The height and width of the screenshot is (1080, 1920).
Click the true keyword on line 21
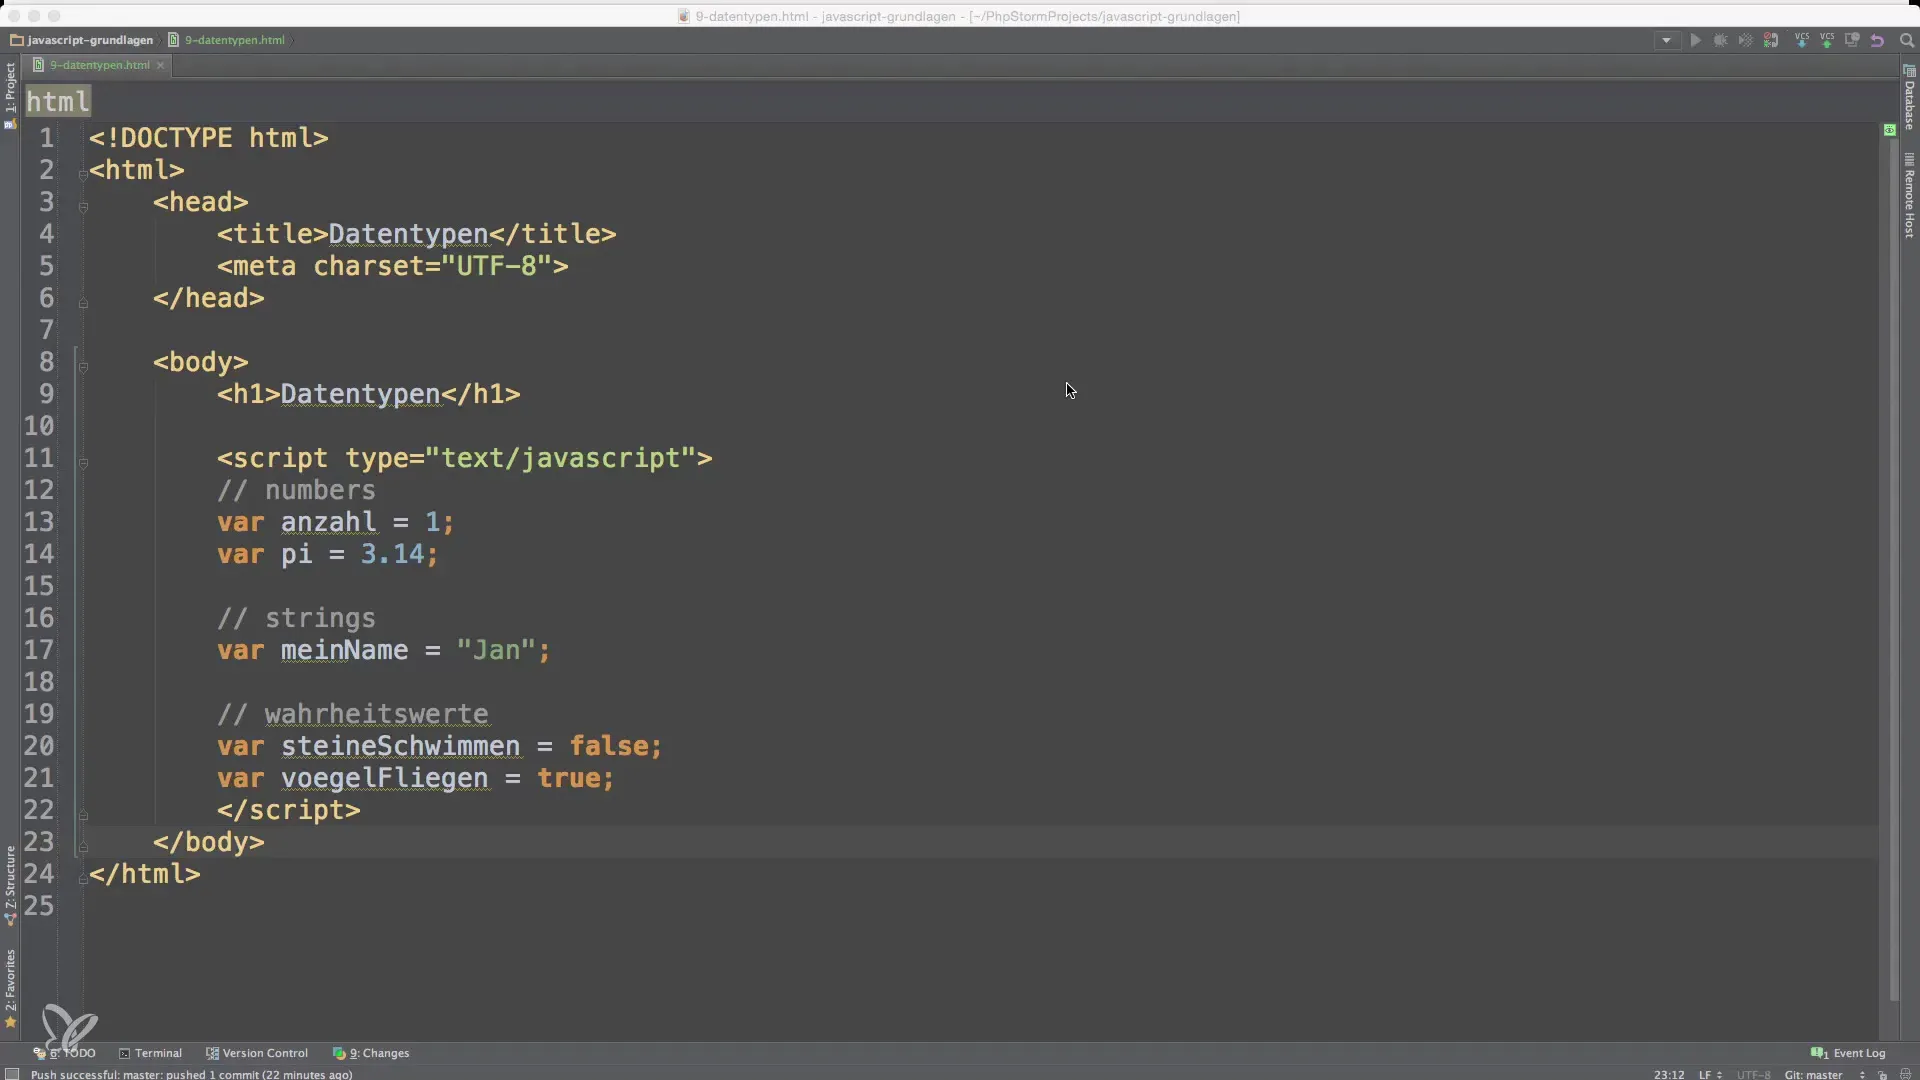point(569,778)
